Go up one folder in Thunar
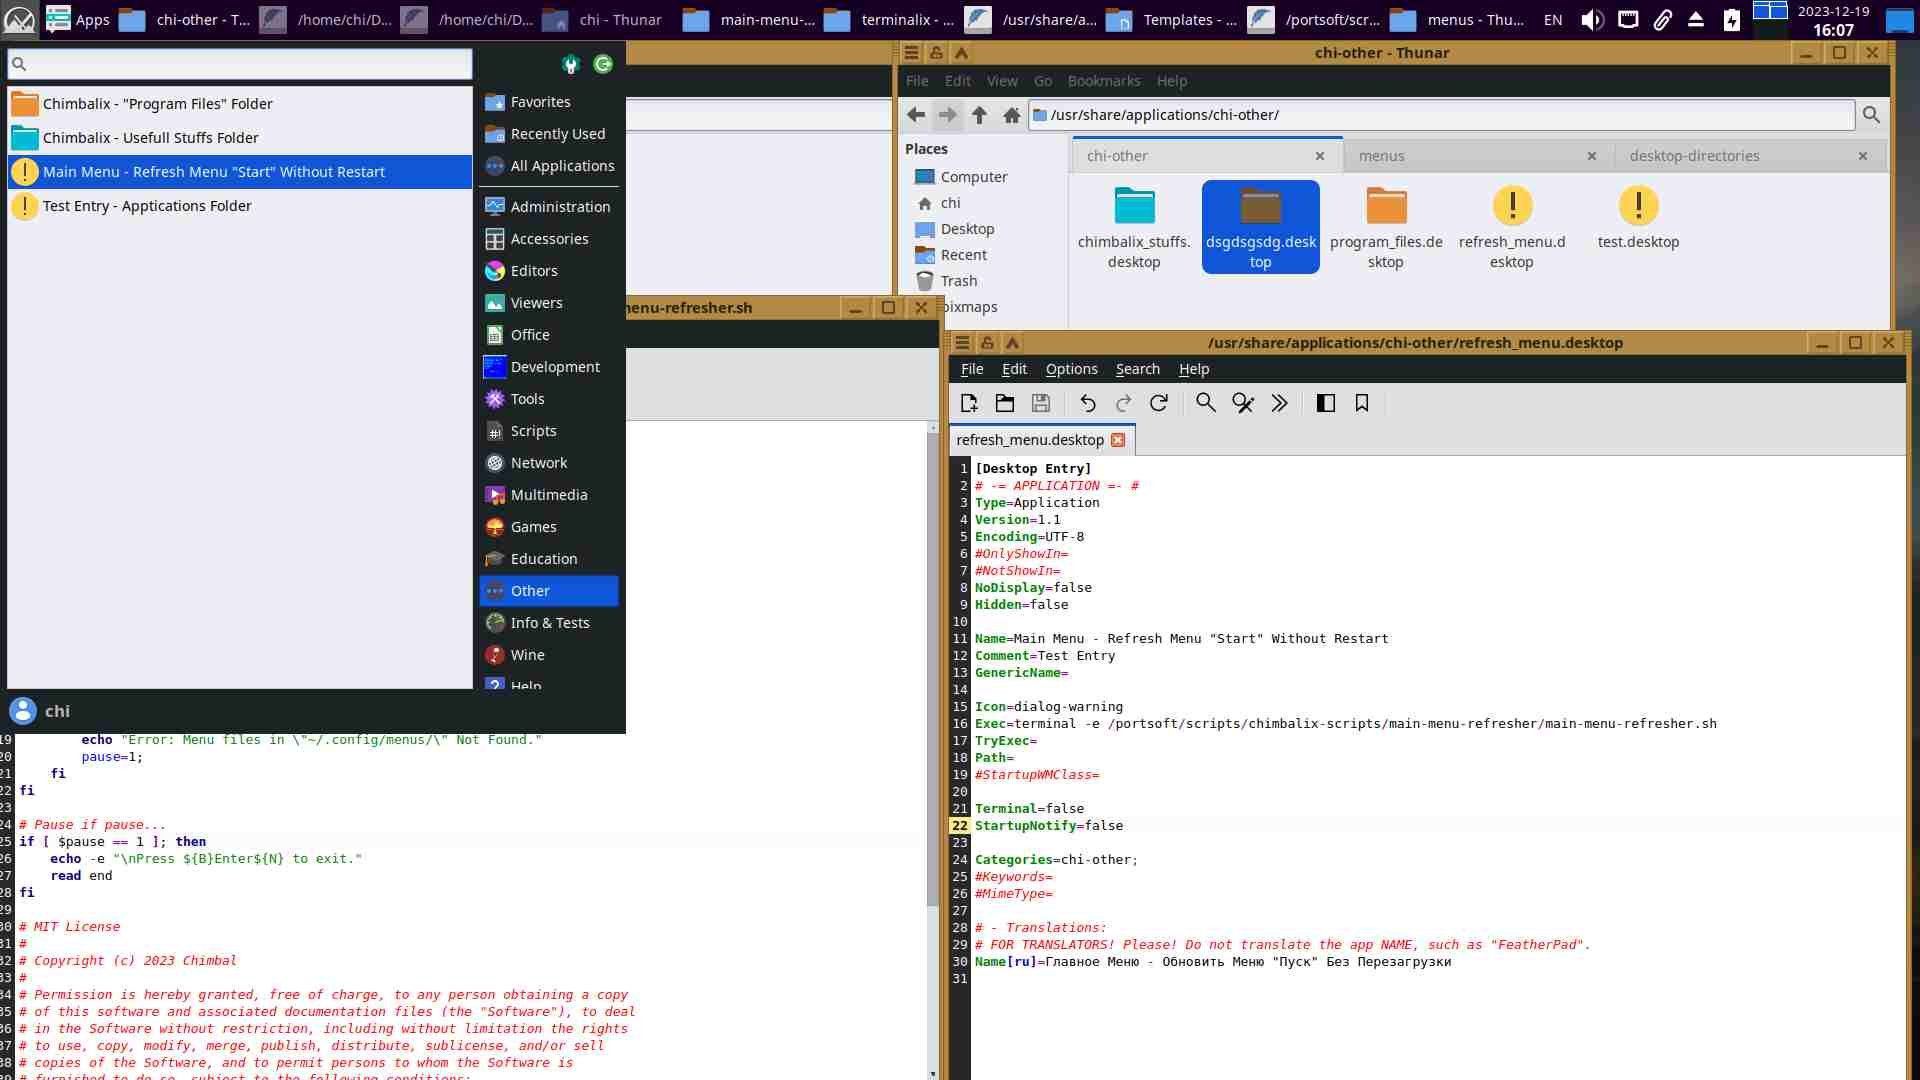 tap(980, 115)
